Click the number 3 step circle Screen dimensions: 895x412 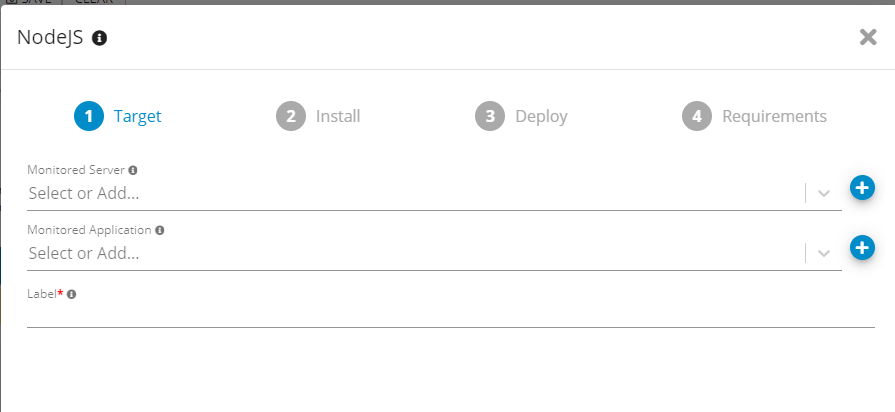coord(489,116)
